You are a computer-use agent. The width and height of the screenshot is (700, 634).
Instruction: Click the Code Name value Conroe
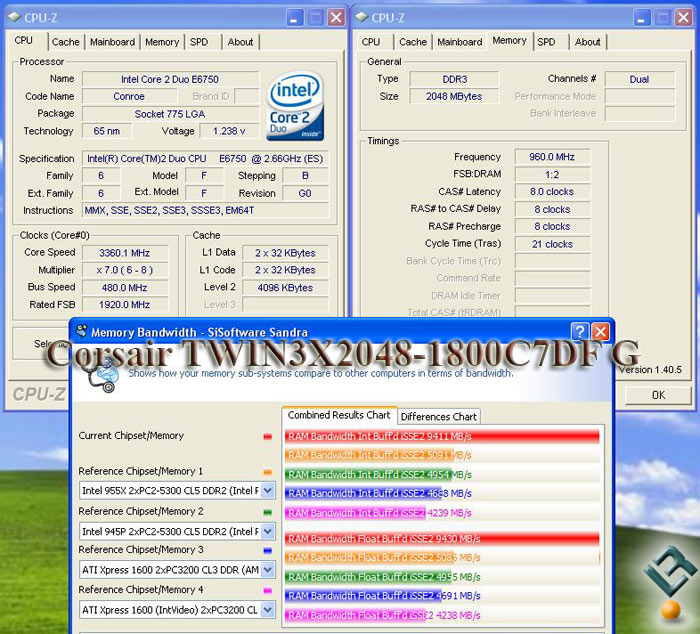[x=129, y=96]
